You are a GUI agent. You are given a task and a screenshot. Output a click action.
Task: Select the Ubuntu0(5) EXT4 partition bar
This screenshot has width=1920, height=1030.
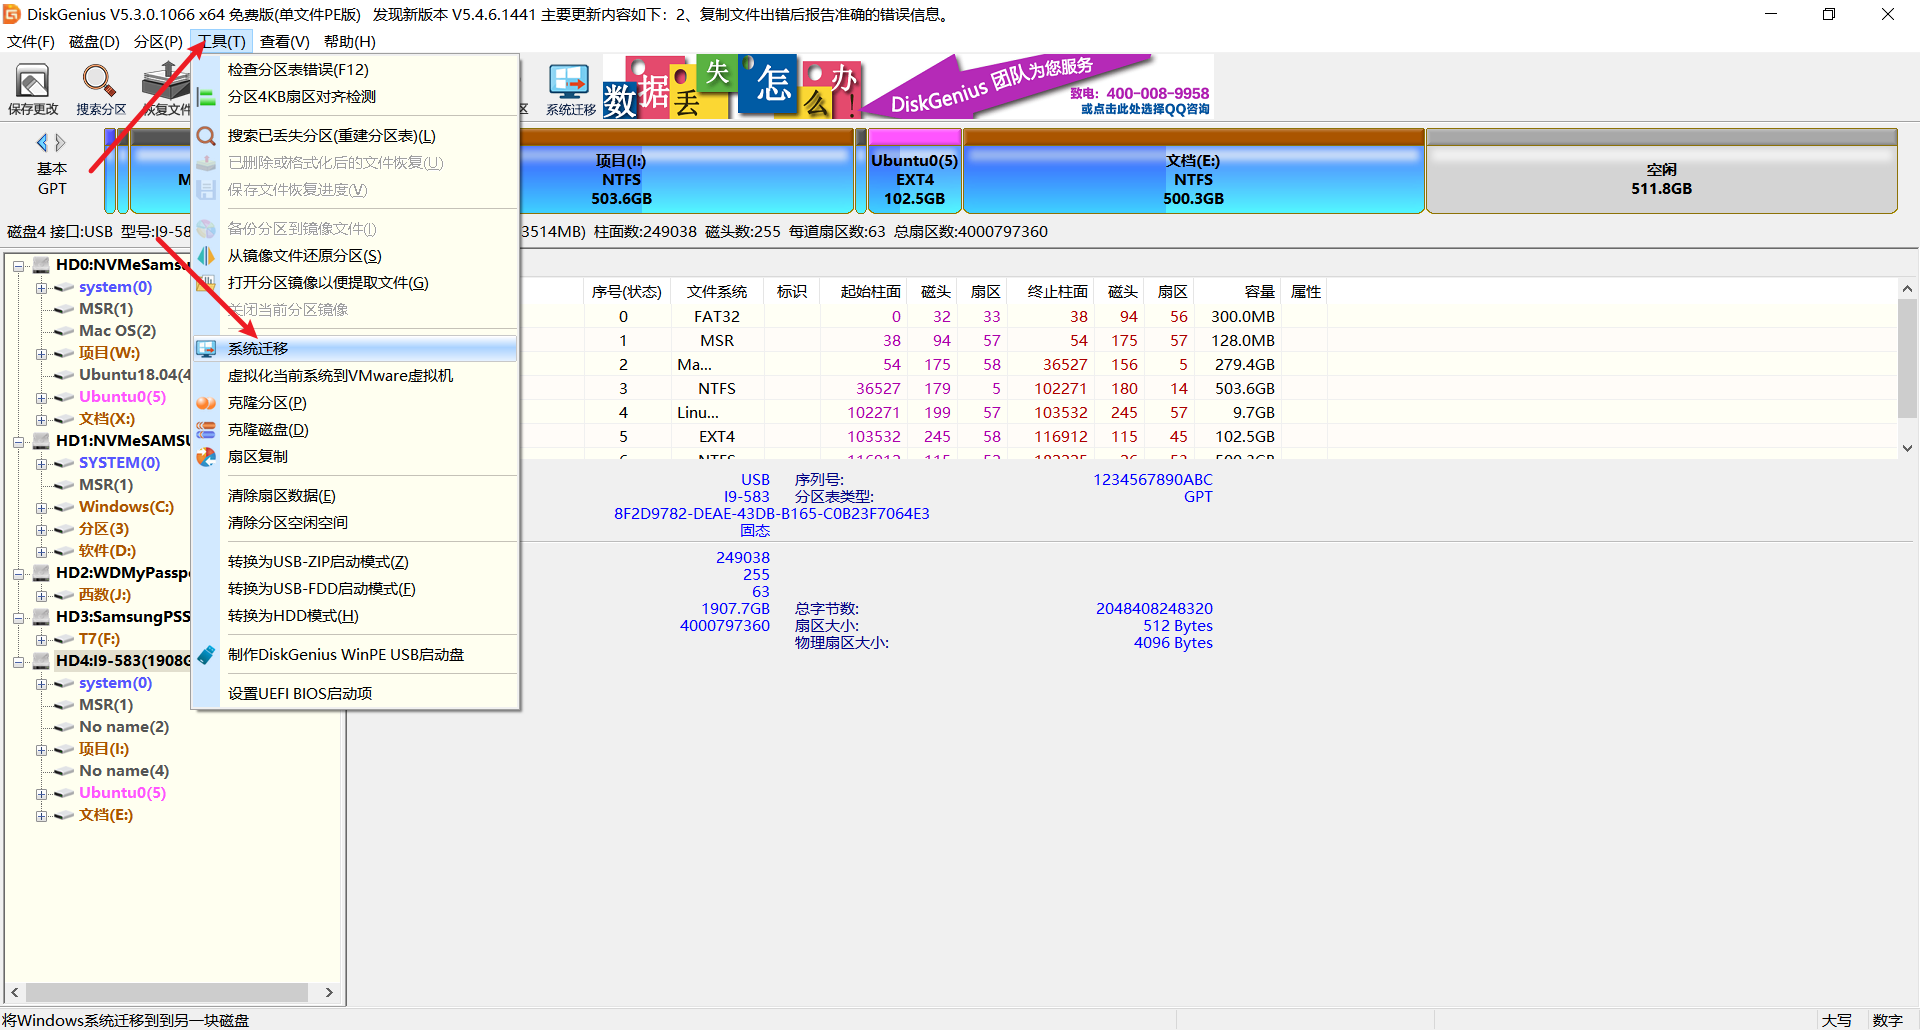coord(914,171)
